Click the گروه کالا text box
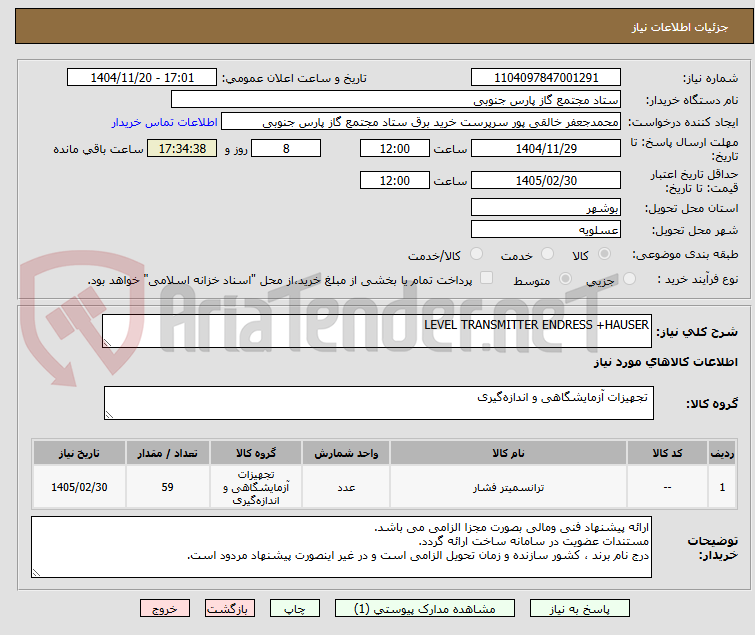The height and width of the screenshot is (635, 755). (378, 403)
